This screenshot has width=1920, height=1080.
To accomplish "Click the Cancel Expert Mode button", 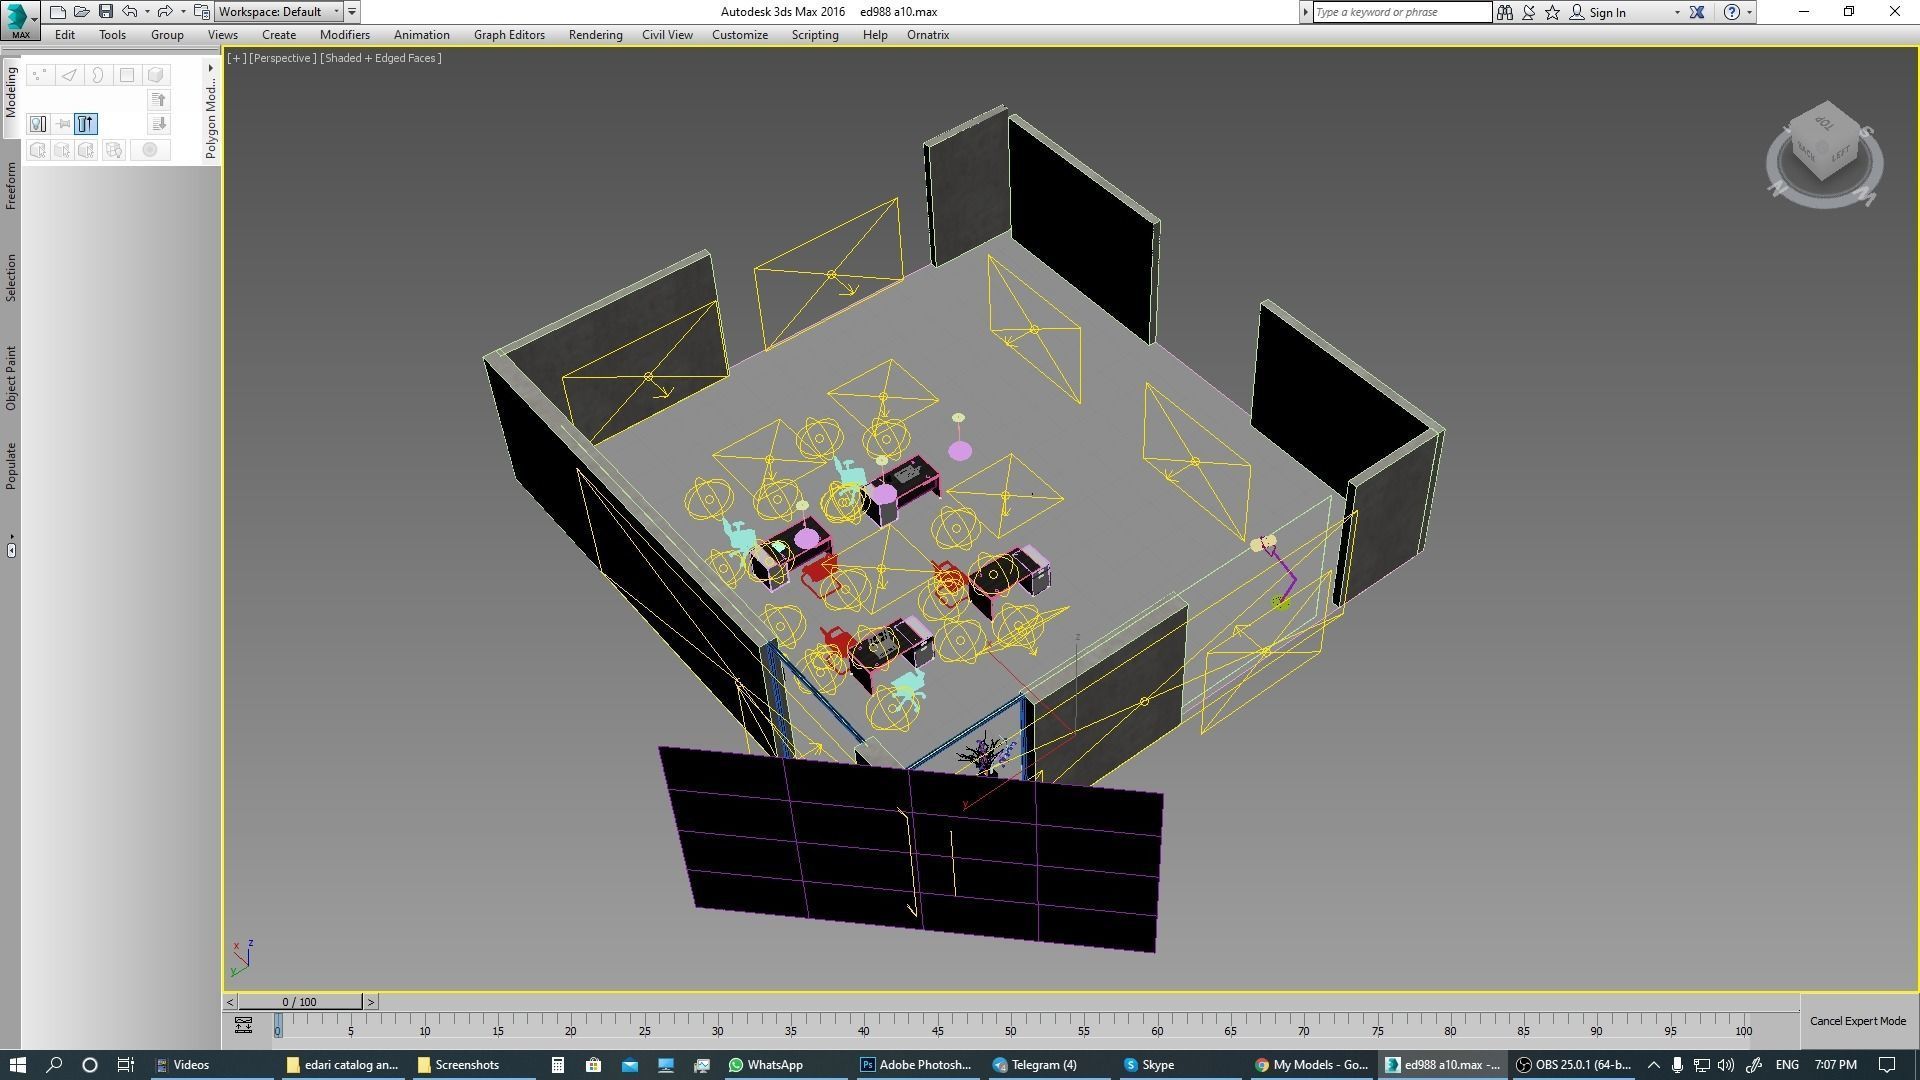I will pyautogui.click(x=1858, y=1021).
